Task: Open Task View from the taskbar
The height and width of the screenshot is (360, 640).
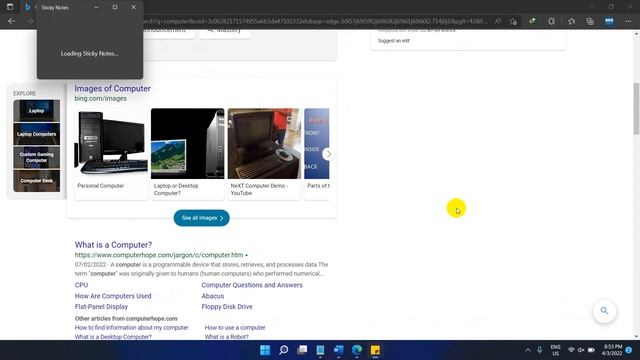Action: [302, 350]
